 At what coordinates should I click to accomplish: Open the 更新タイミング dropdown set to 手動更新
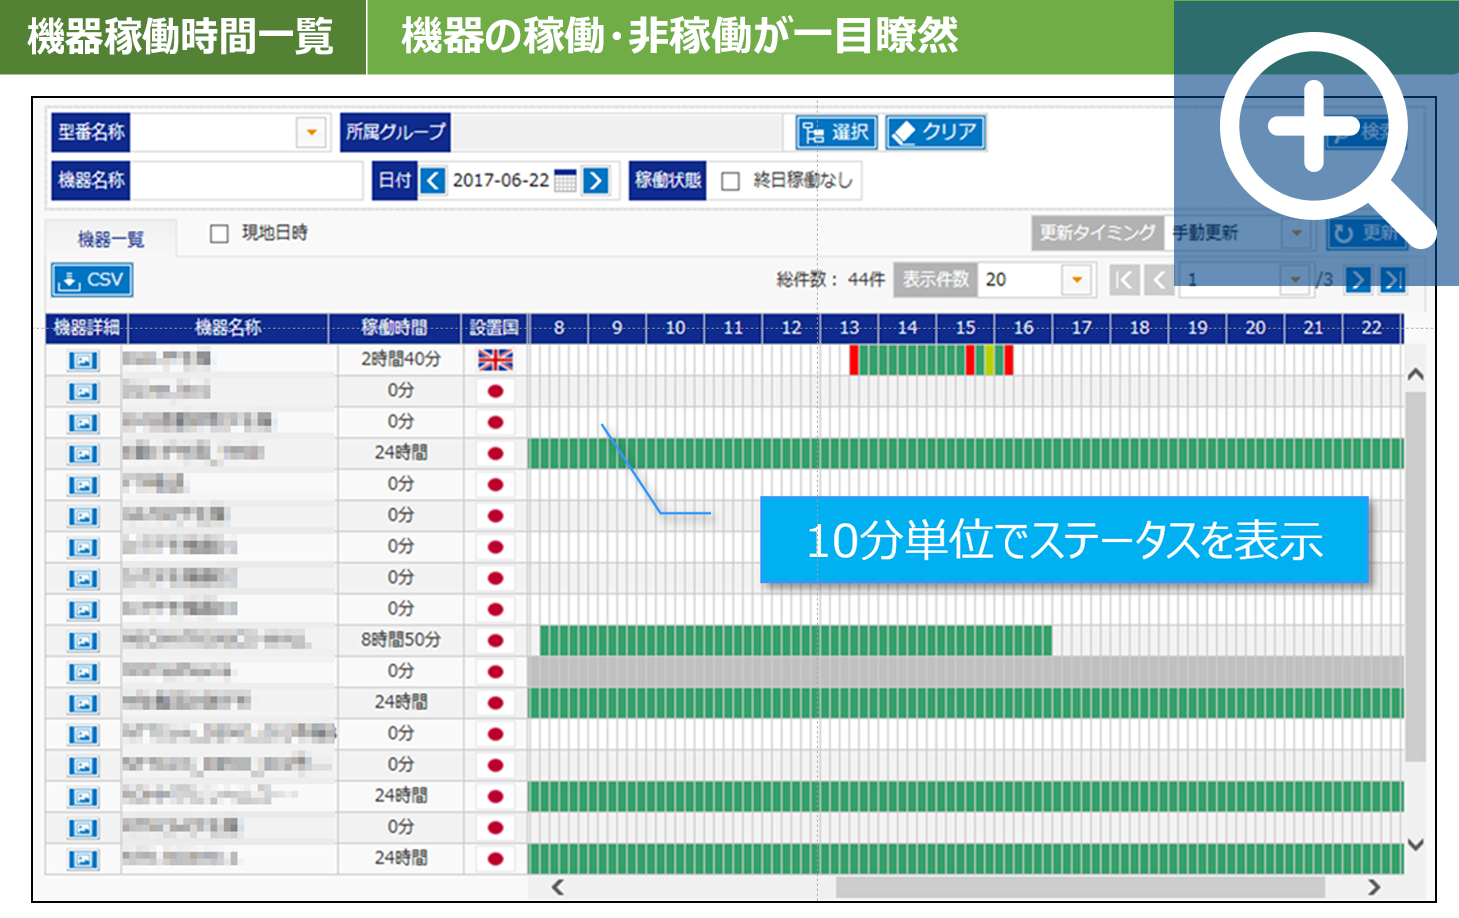tap(1297, 233)
